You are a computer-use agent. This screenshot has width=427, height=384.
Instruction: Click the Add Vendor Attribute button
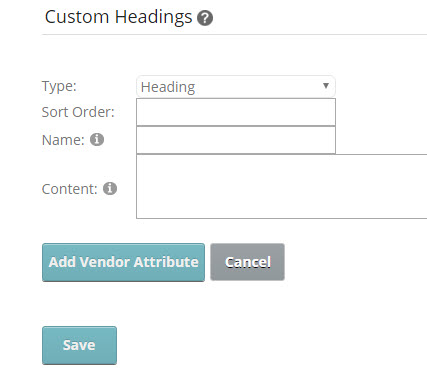coord(123,262)
